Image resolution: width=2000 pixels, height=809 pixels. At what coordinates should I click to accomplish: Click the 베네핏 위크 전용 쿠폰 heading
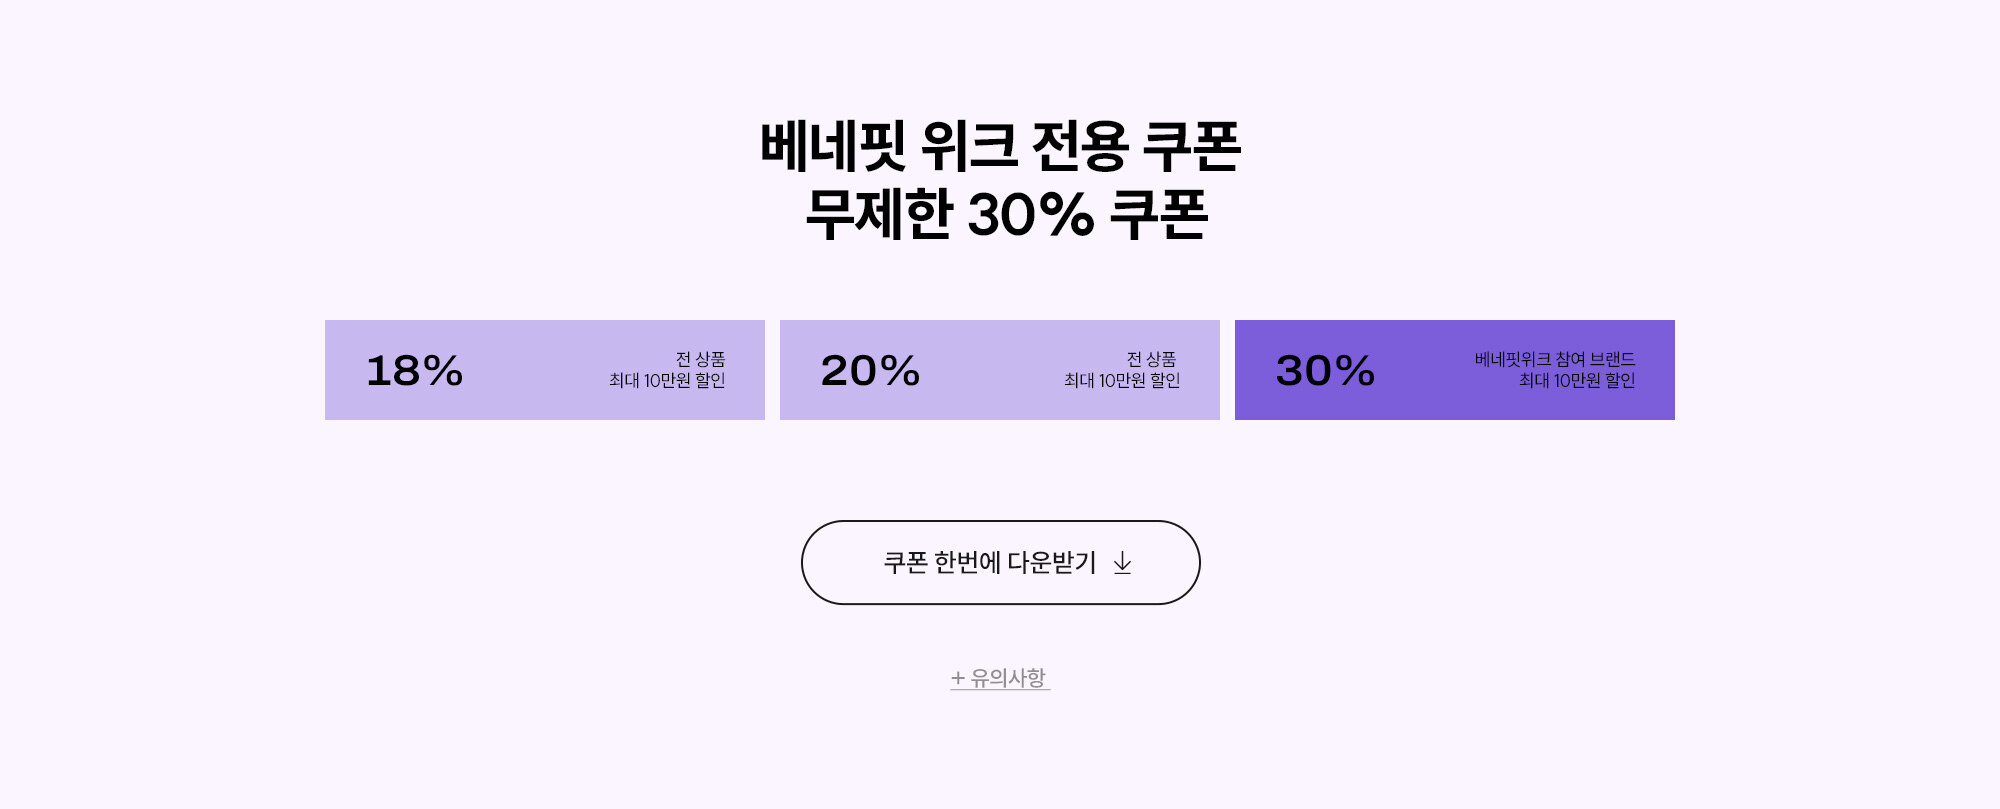click(x=1000, y=146)
